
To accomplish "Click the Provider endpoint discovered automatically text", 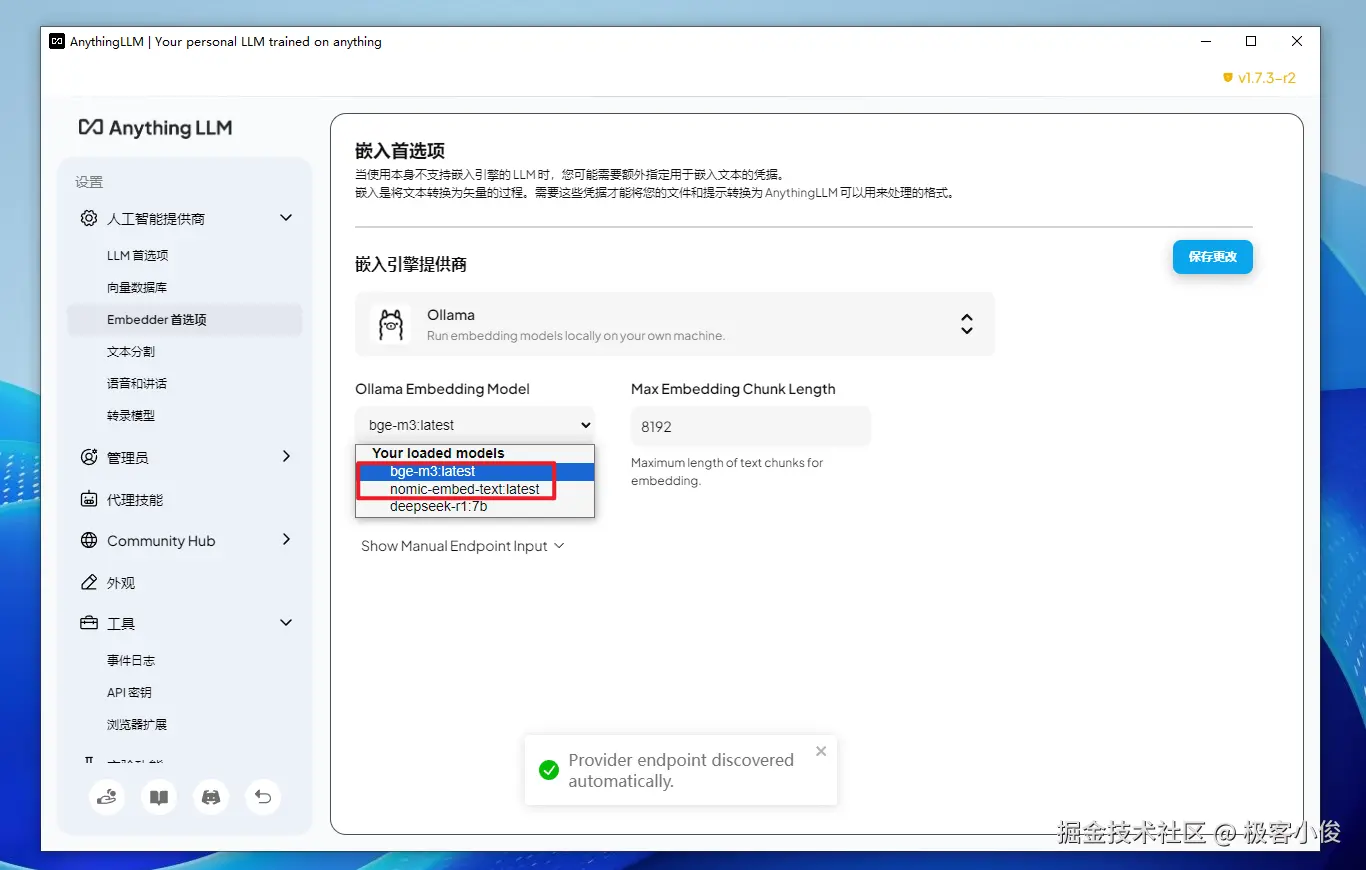I will pyautogui.click(x=681, y=770).
